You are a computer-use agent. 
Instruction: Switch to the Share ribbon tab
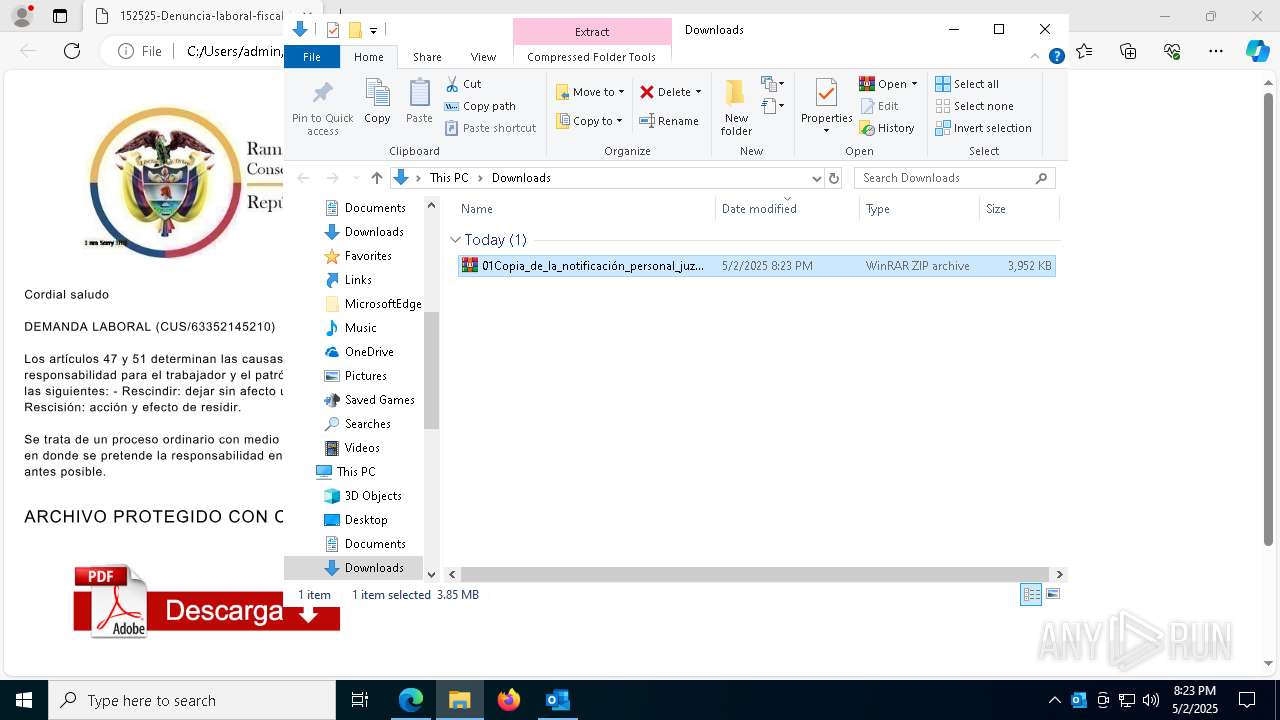pos(427,57)
